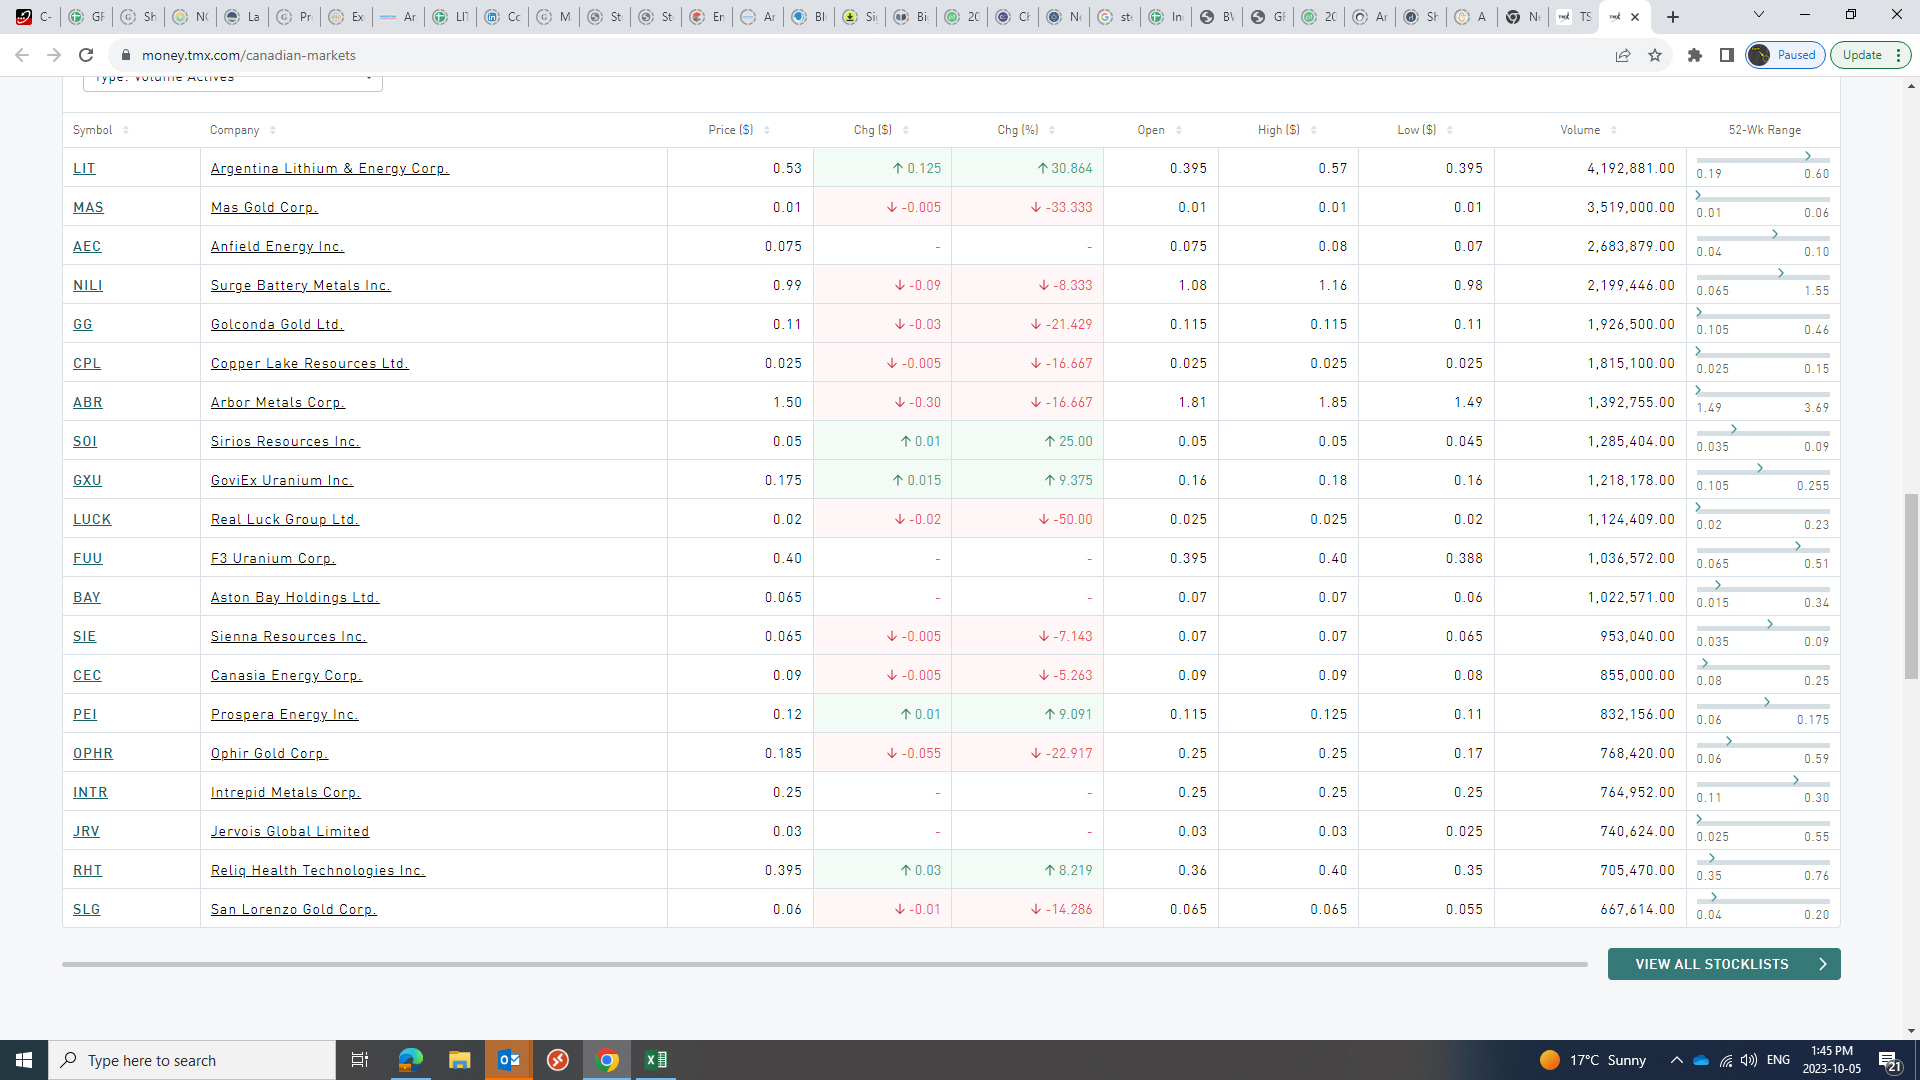The height and width of the screenshot is (1080, 1920).
Task: Open the browser tab search chevron
Action: (x=1758, y=15)
